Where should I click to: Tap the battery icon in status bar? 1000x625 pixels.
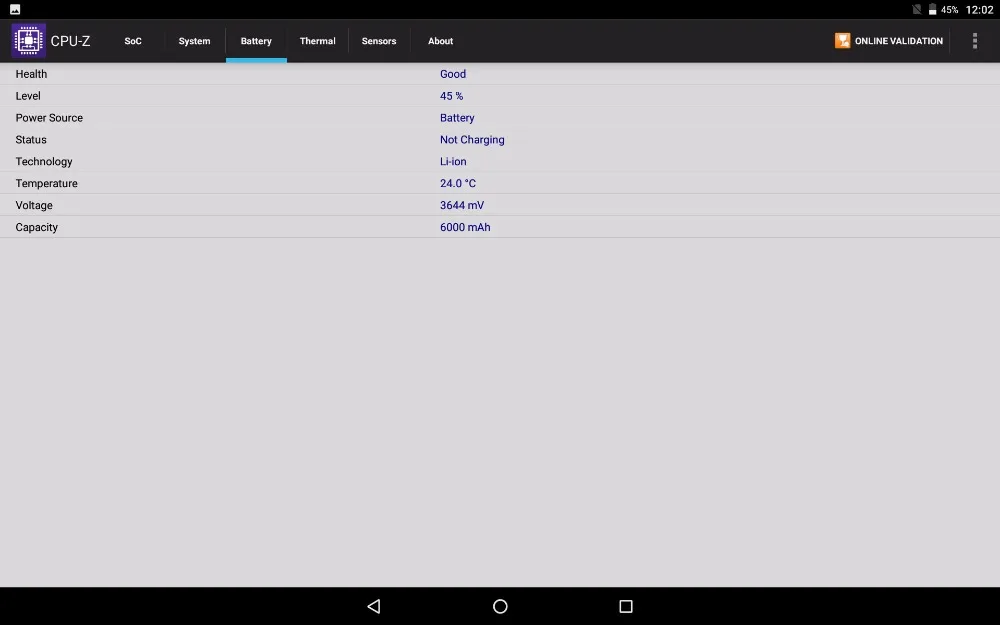(x=932, y=10)
